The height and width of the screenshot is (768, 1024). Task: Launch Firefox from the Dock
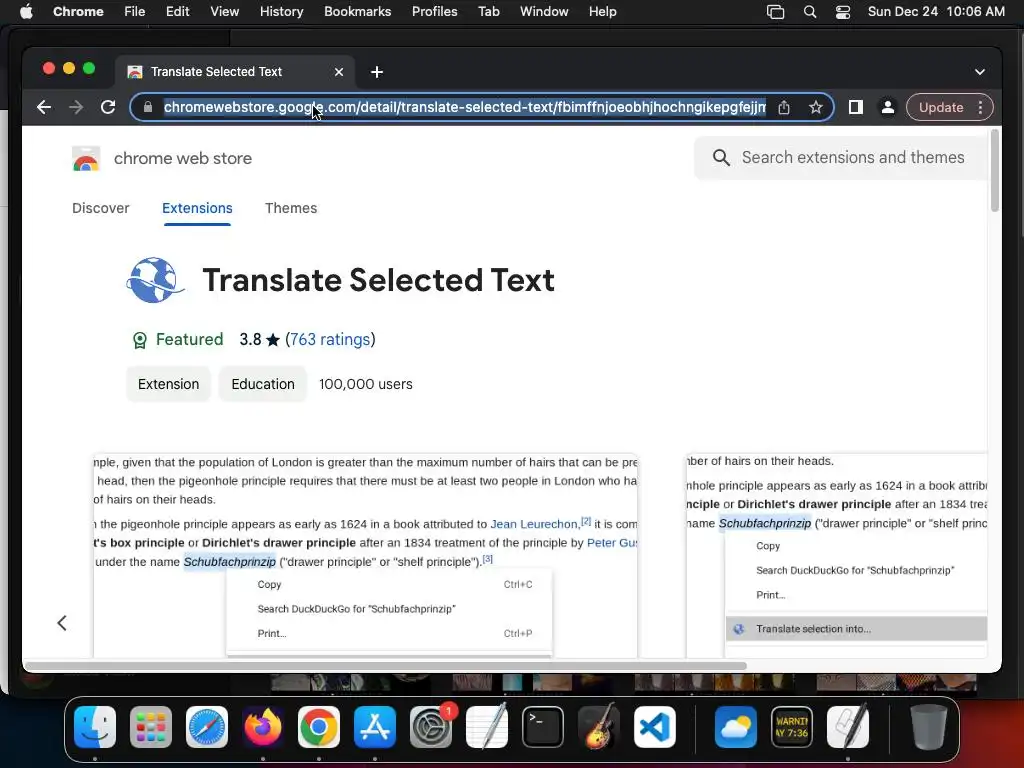pyautogui.click(x=263, y=727)
